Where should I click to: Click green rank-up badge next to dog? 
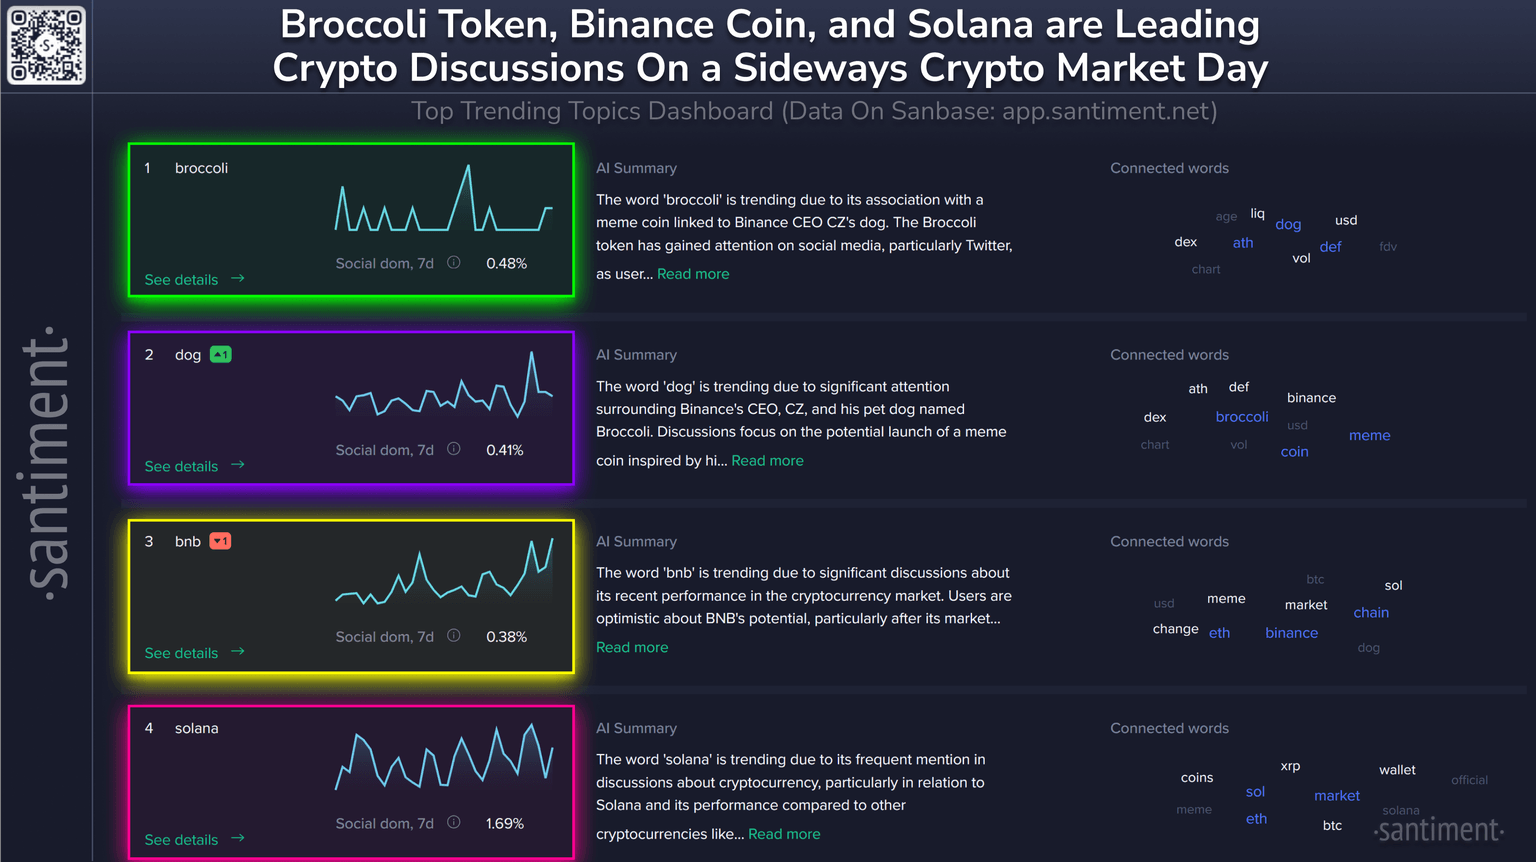(x=221, y=355)
